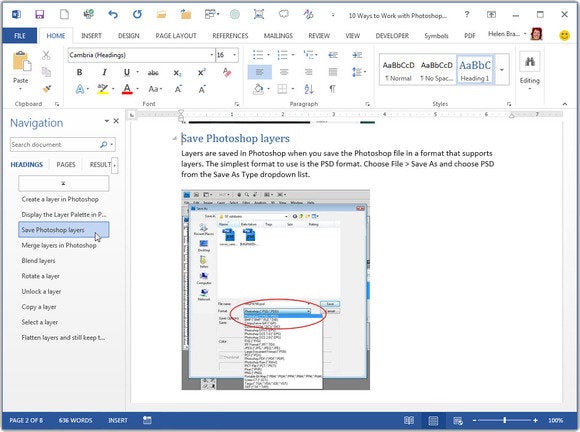The width and height of the screenshot is (580, 432).
Task: Open the Change Case Aa dropdown
Action: 155,89
